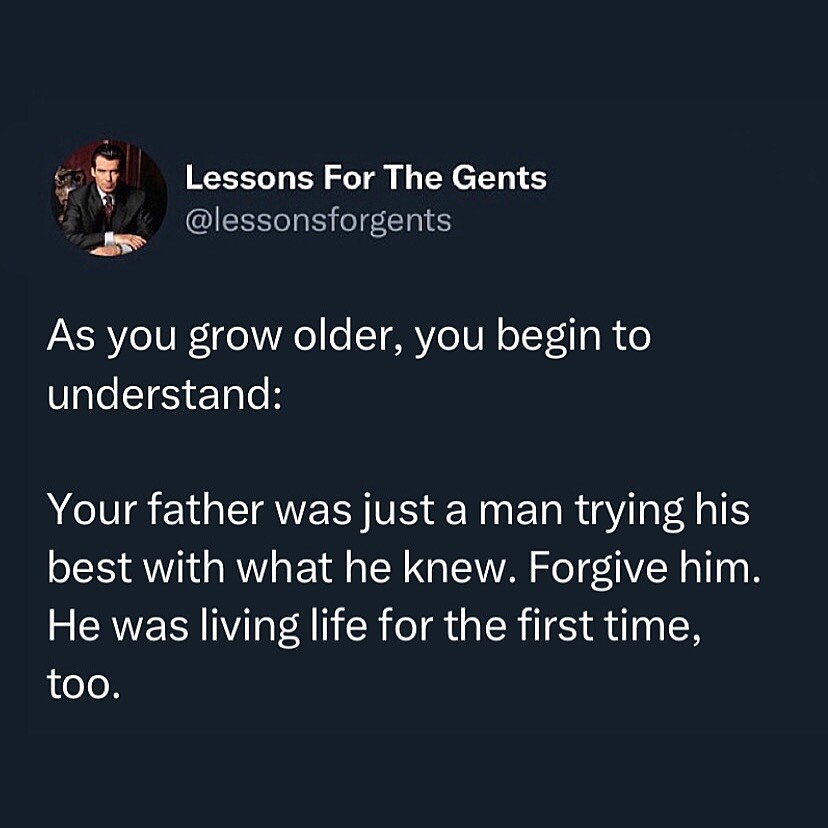
Task: Click the phrase "Forgive him."
Action: click(x=644, y=569)
